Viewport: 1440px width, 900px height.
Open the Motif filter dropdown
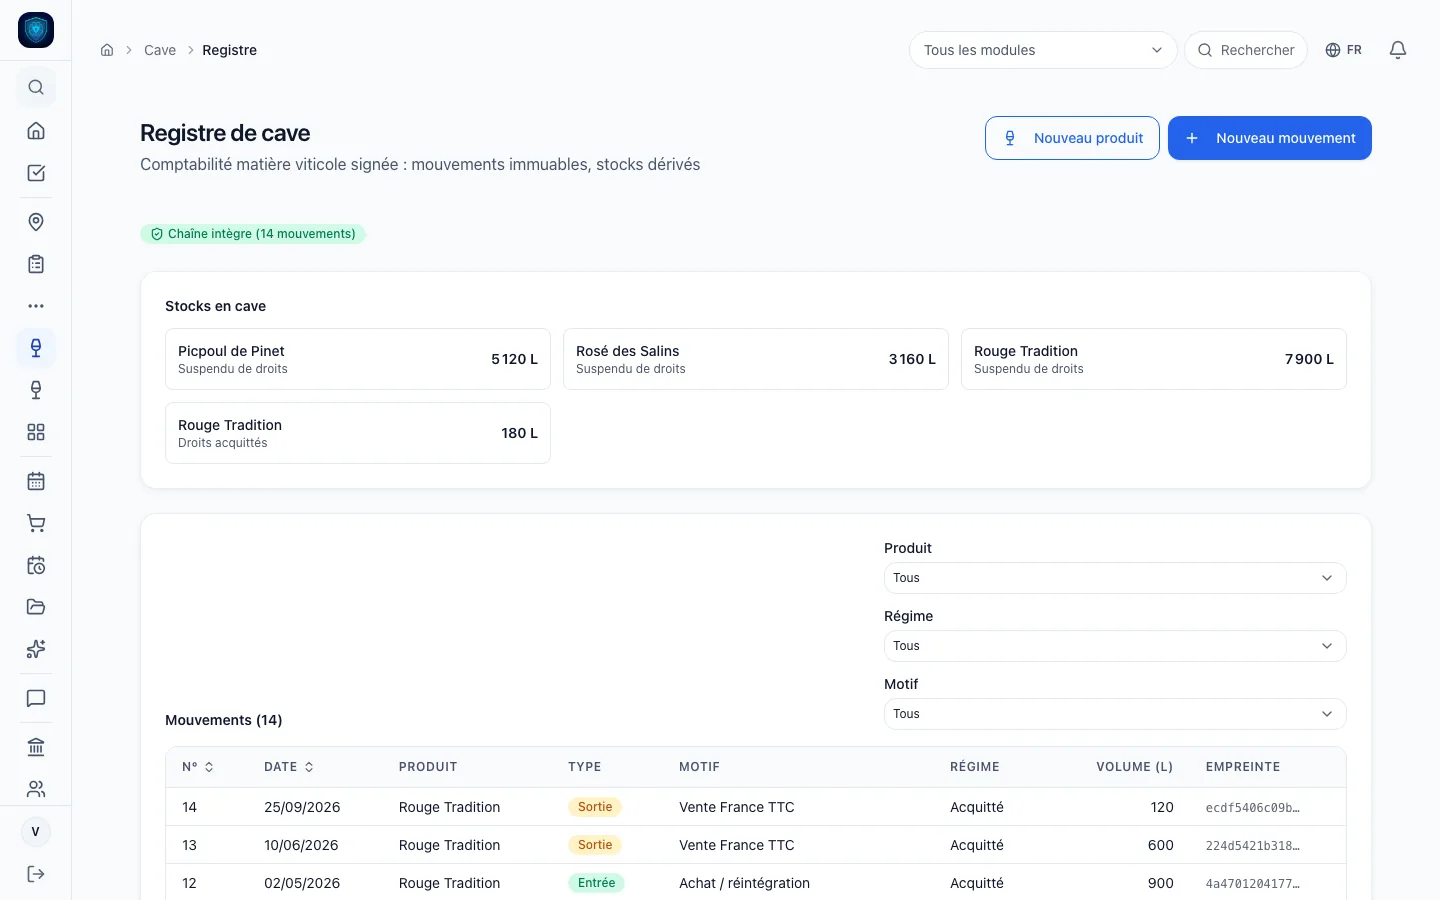(1115, 714)
